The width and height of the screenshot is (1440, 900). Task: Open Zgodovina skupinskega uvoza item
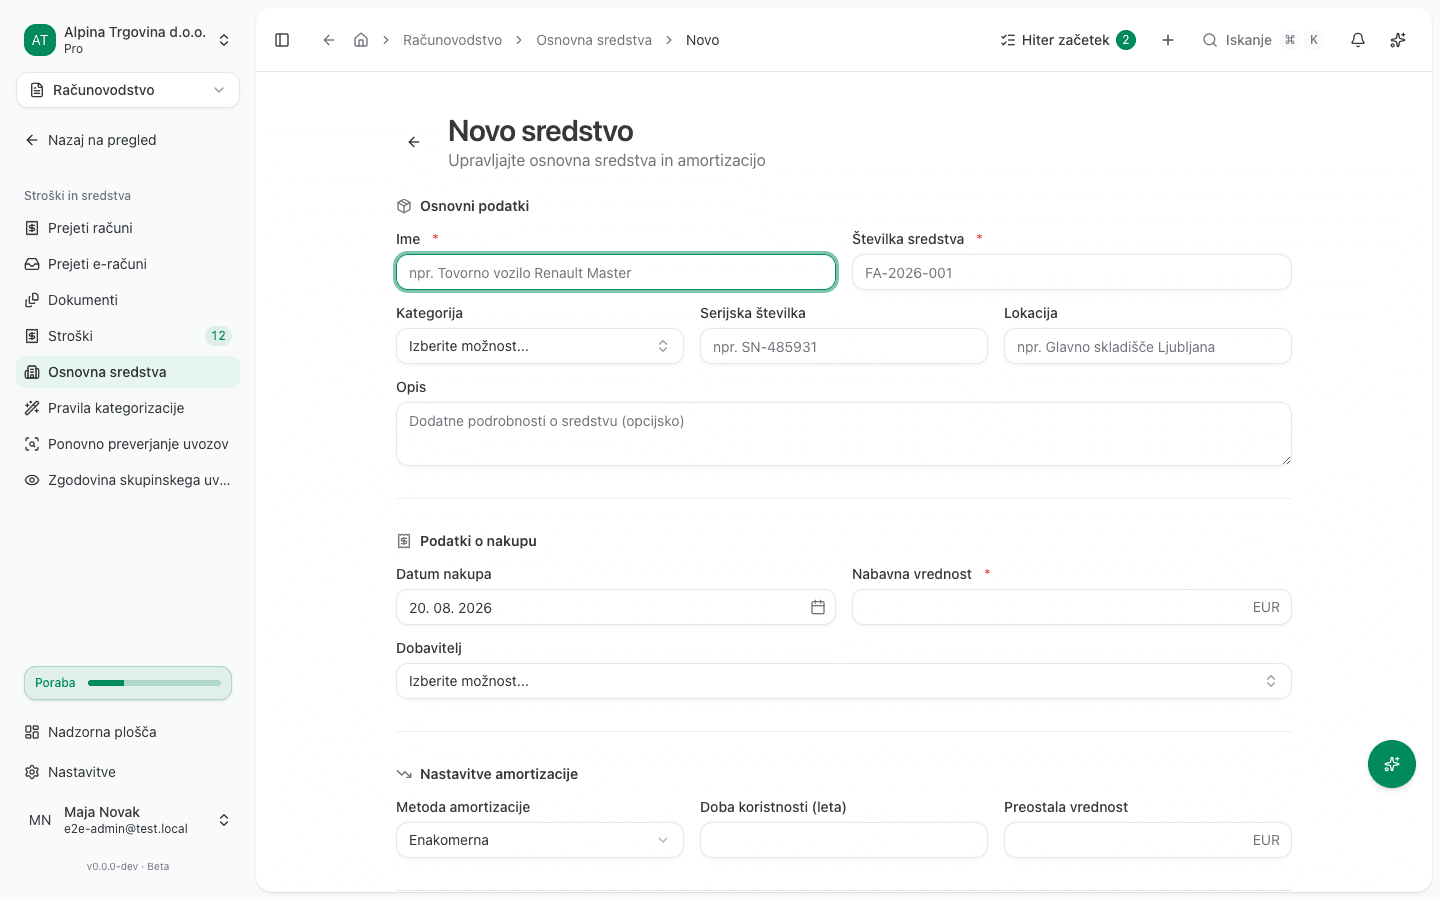tap(128, 480)
